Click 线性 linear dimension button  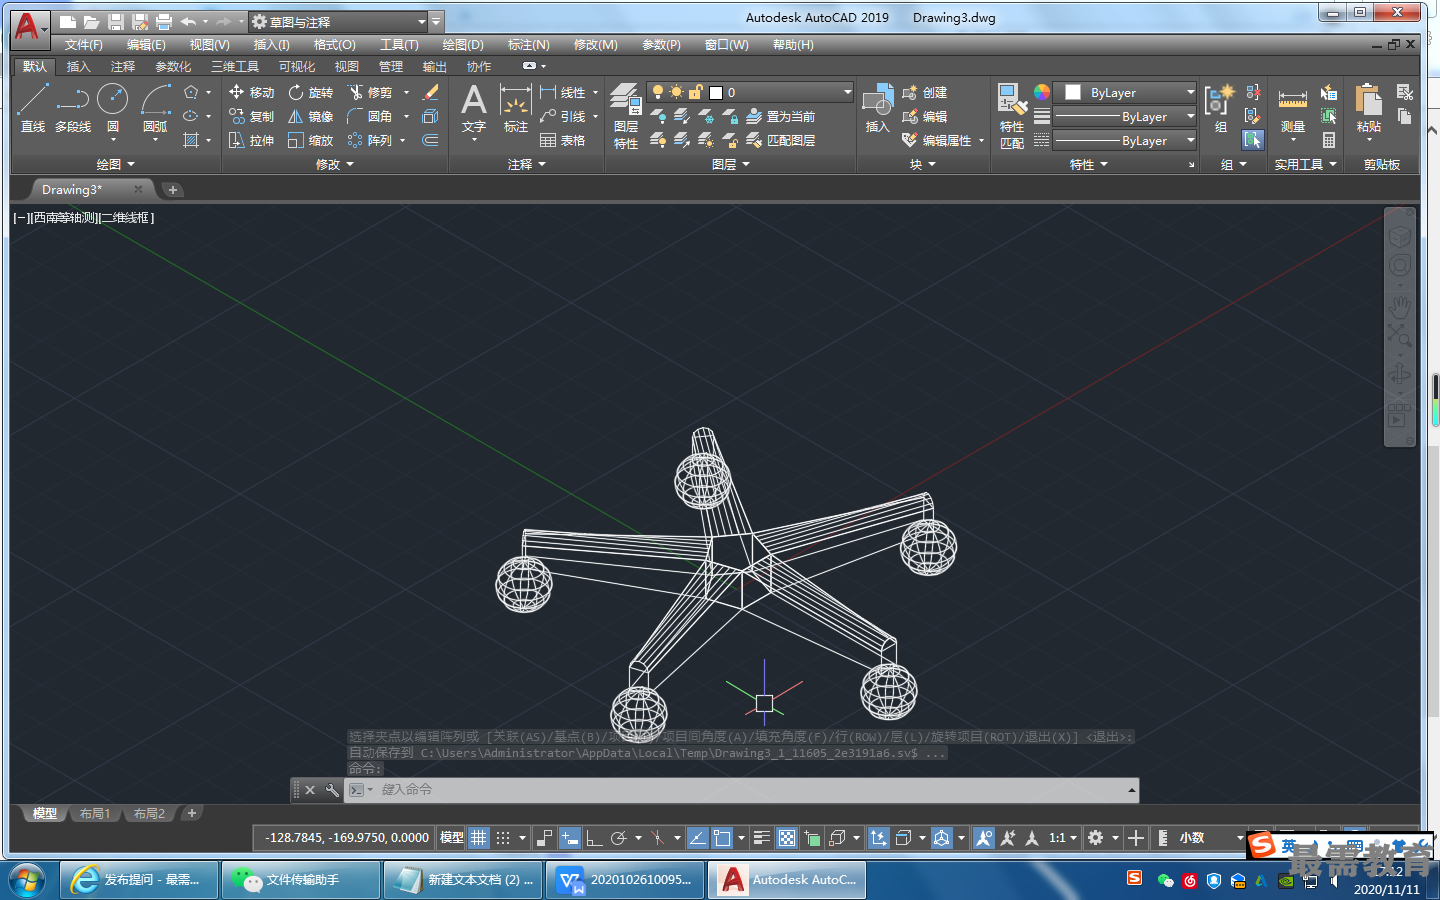[563, 92]
